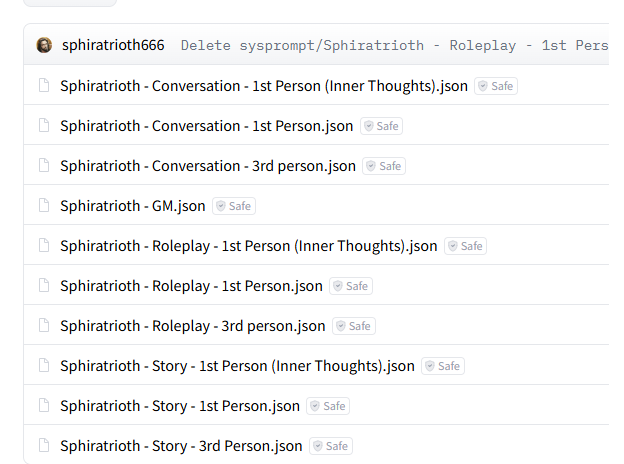Click file icon for Story - 3rd Person.json
The image size is (624, 464).
click(x=44, y=446)
